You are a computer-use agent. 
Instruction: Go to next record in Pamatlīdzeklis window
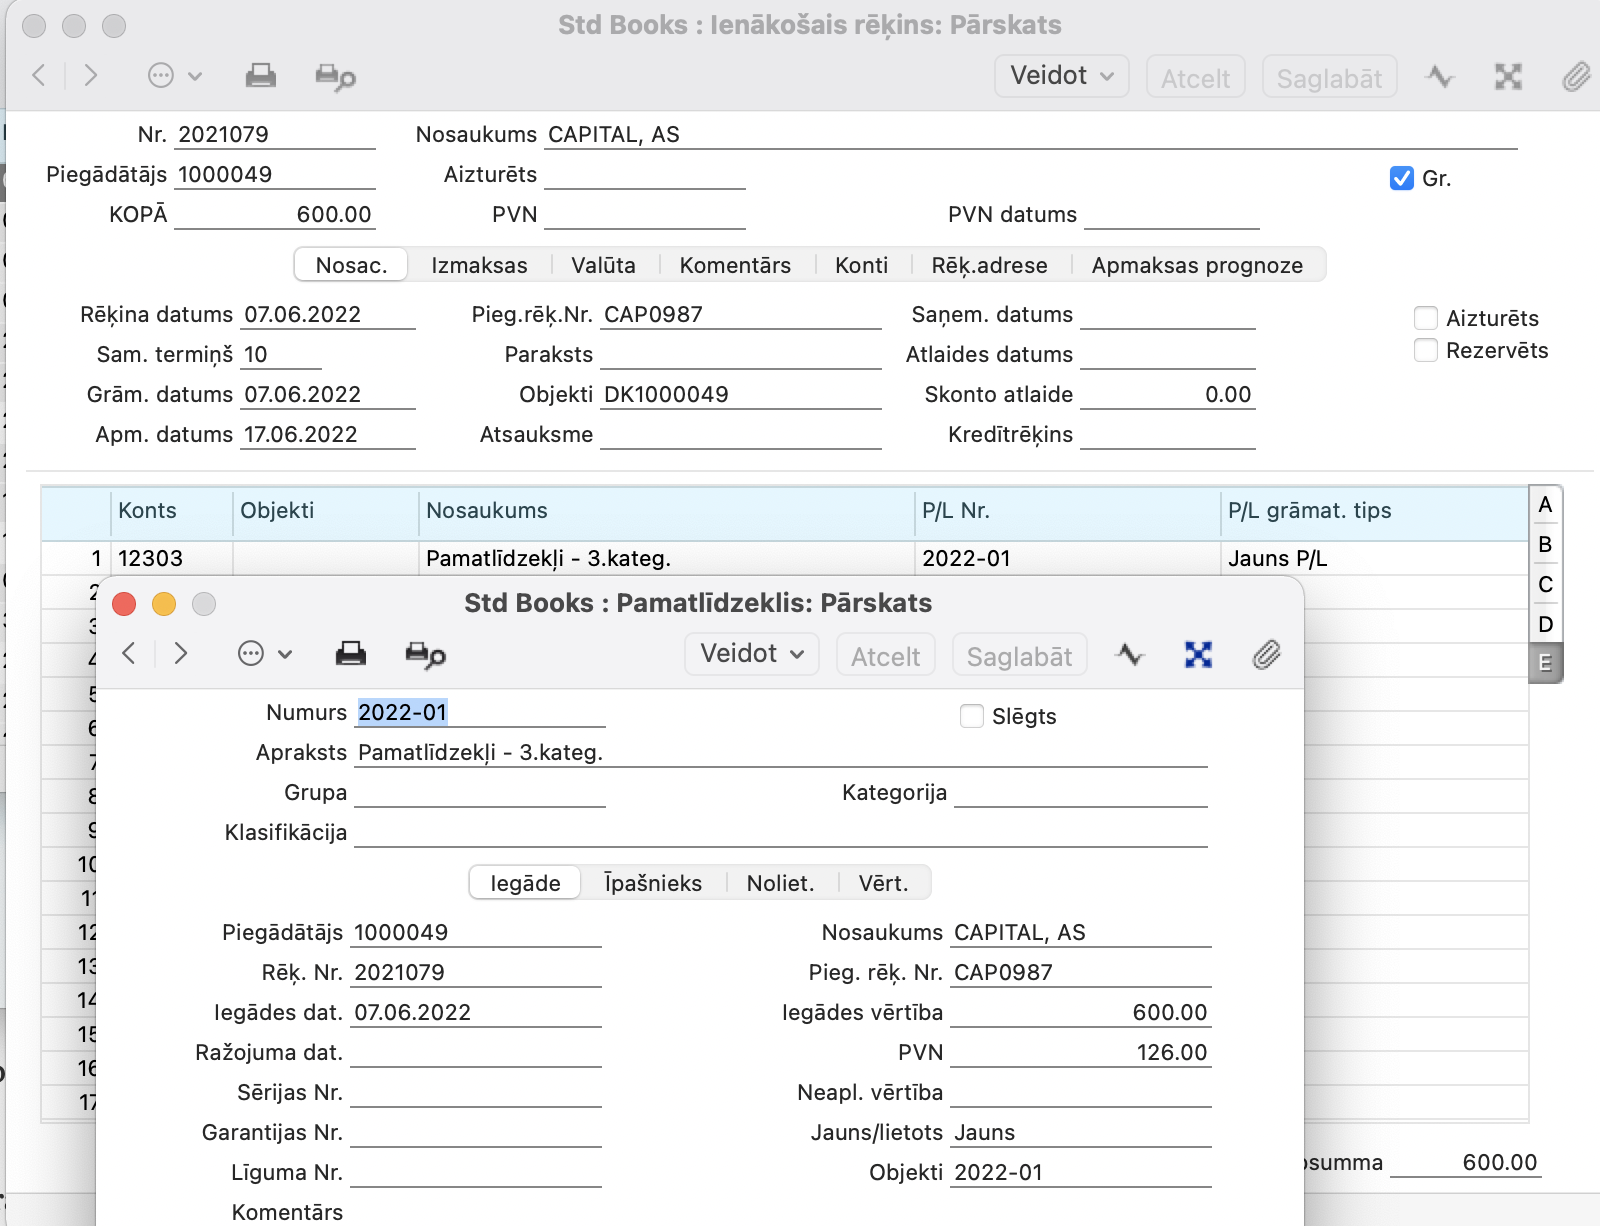pos(181,654)
